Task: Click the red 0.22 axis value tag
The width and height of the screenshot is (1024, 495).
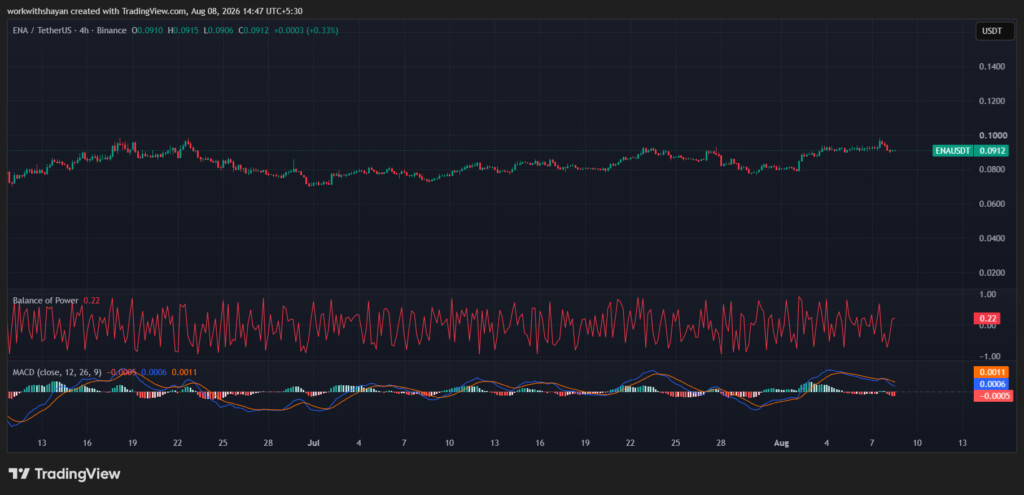Action: [985, 318]
